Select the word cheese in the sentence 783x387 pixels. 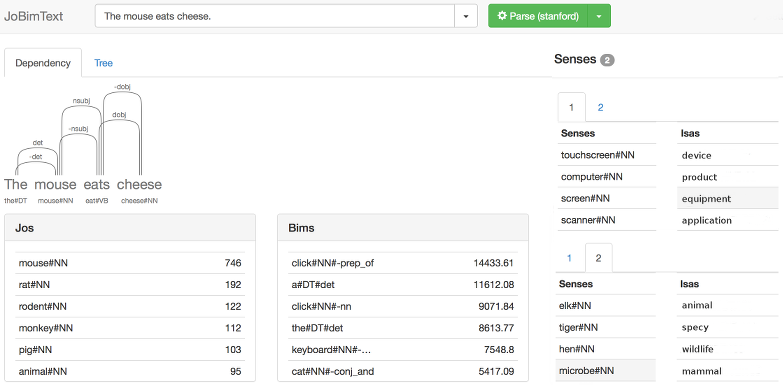139,184
